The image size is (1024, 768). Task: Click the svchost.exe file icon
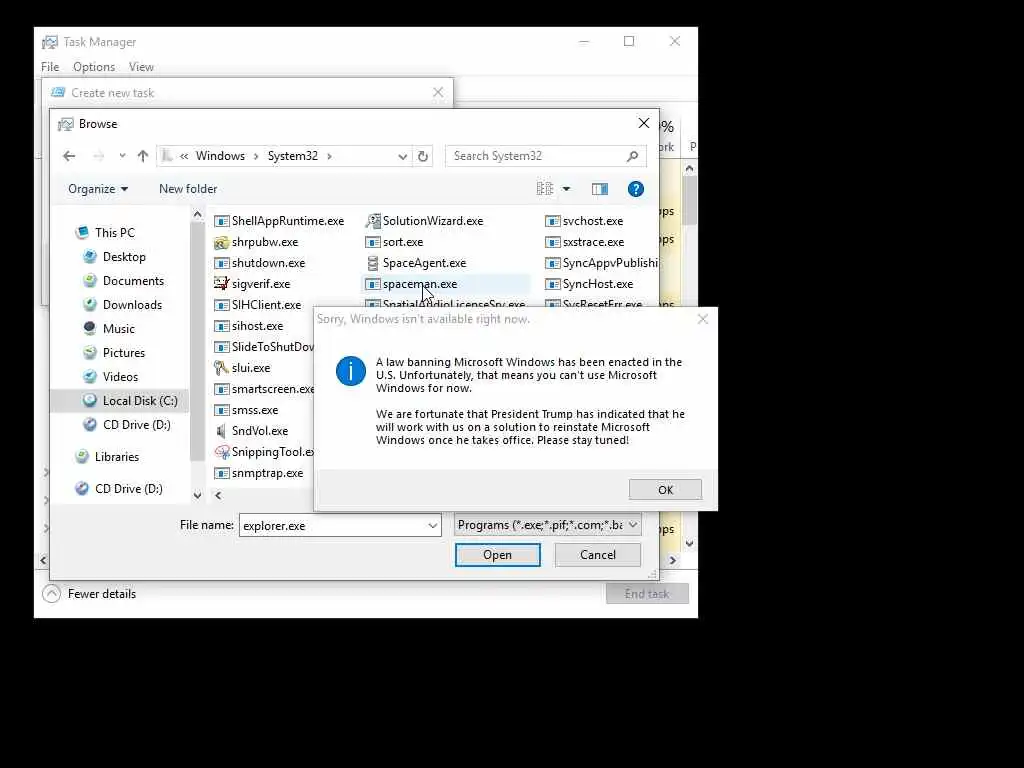(552, 221)
